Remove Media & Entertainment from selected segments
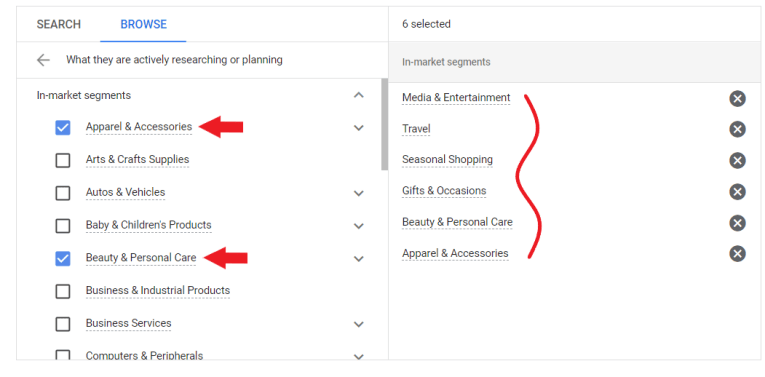Viewport: 765px width, 377px height. click(737, 99)
